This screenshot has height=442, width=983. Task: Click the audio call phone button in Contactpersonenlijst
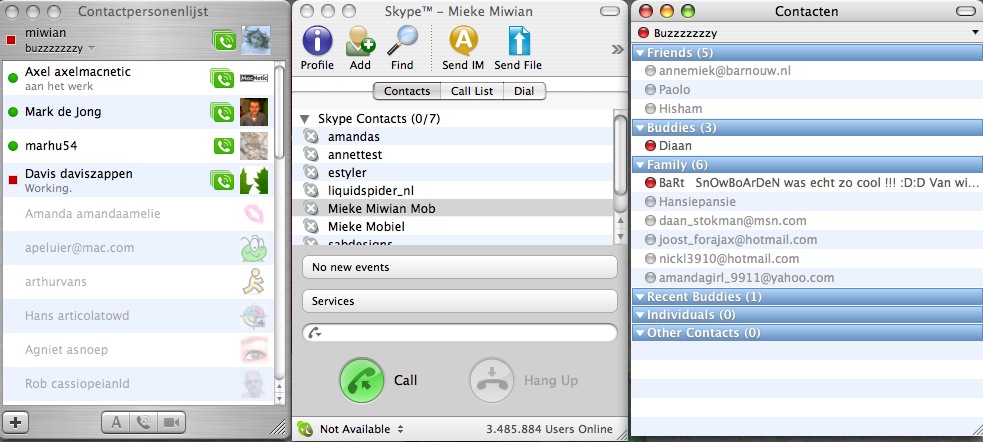click(x=144, y=423)
